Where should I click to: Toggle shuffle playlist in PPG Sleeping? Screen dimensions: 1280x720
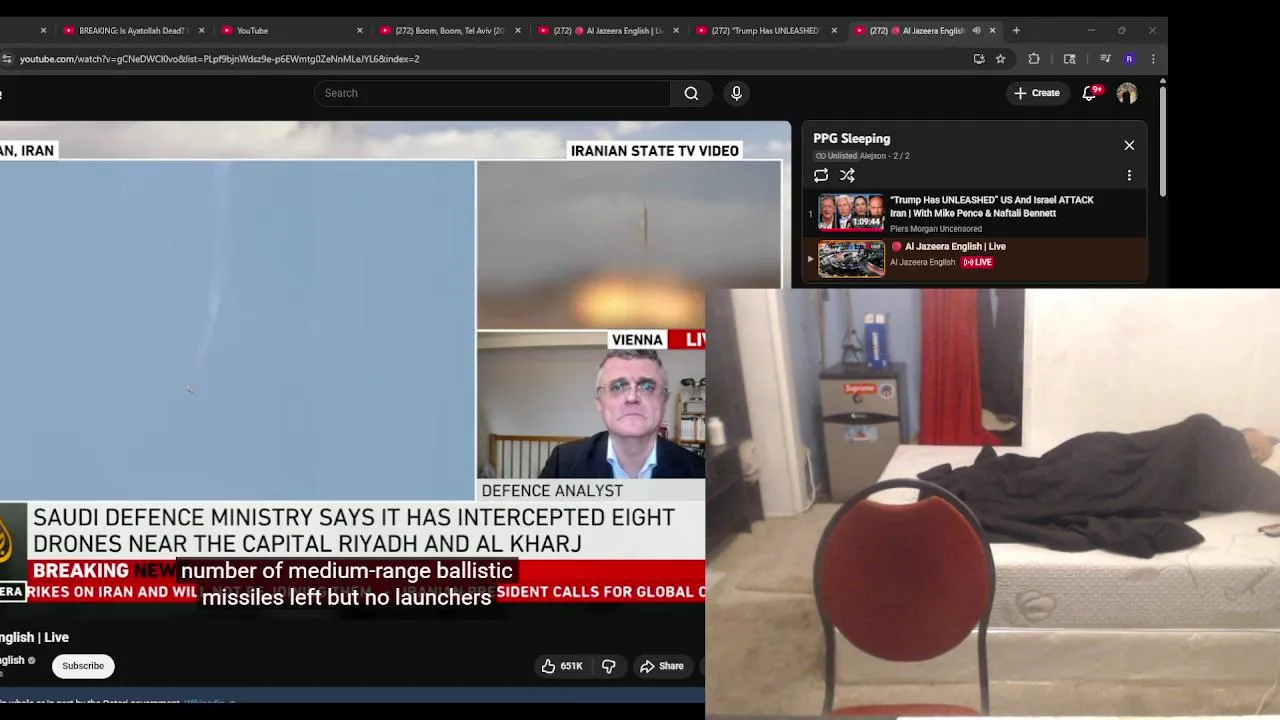tap(847, 175)
